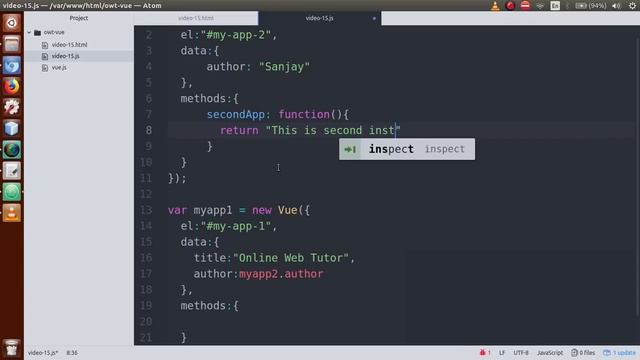The width and height of the screenshot is (640, 360).
Task: Click the VLC cone tray indicator
Action: point(495,6)
